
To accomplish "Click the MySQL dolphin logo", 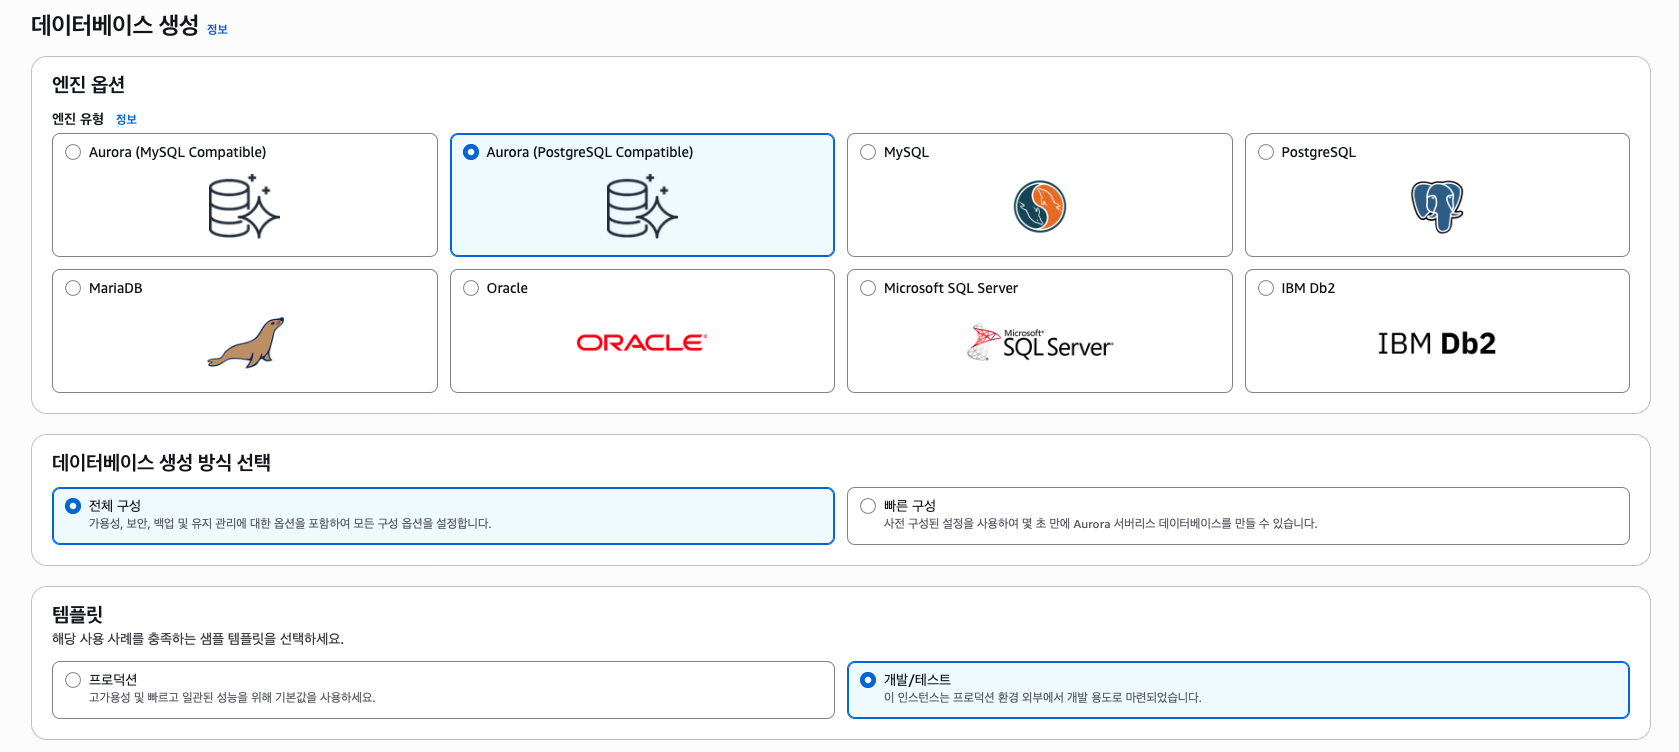I will pos(1040,207).
